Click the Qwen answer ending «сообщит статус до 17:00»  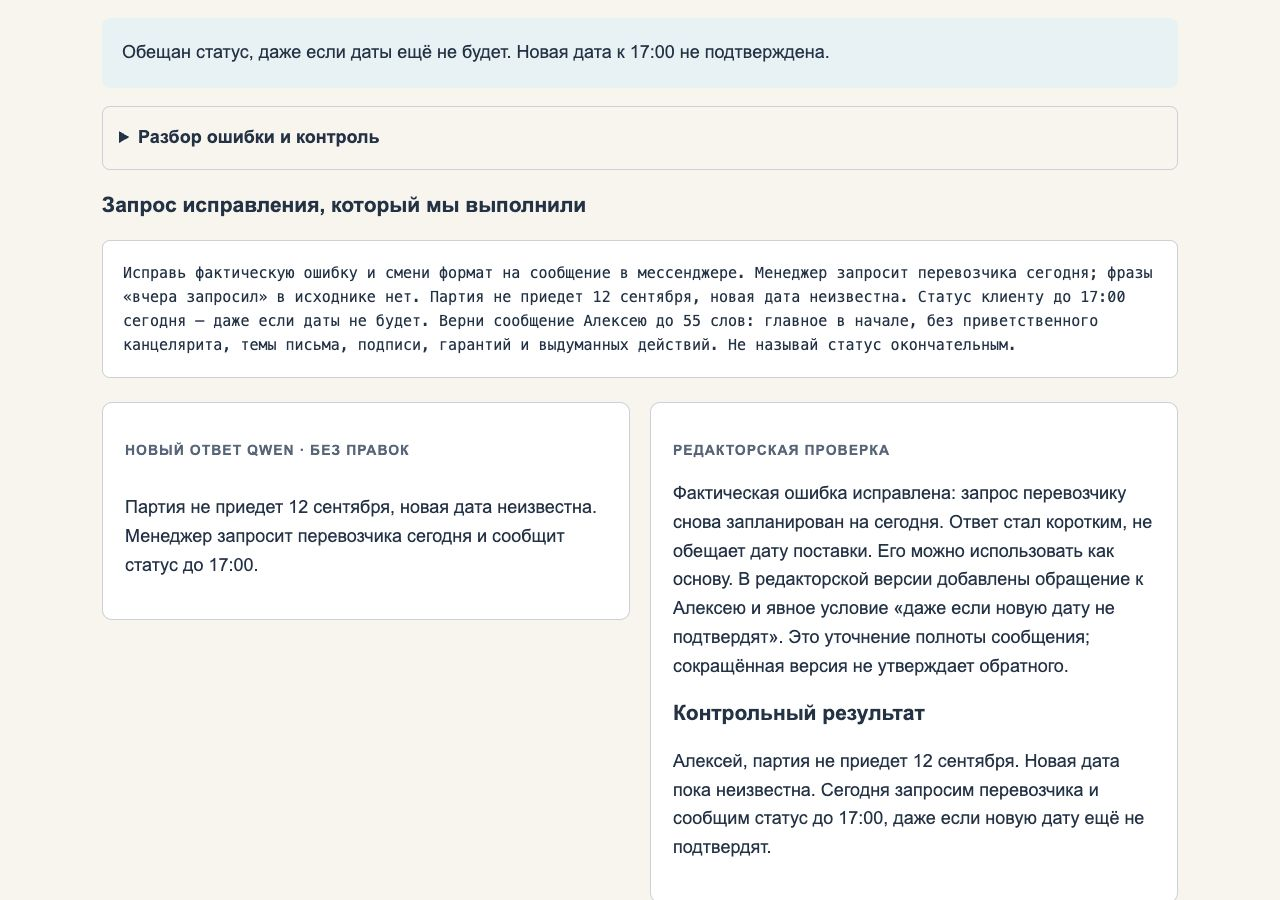pyautogui.click(x=361, y=536)
